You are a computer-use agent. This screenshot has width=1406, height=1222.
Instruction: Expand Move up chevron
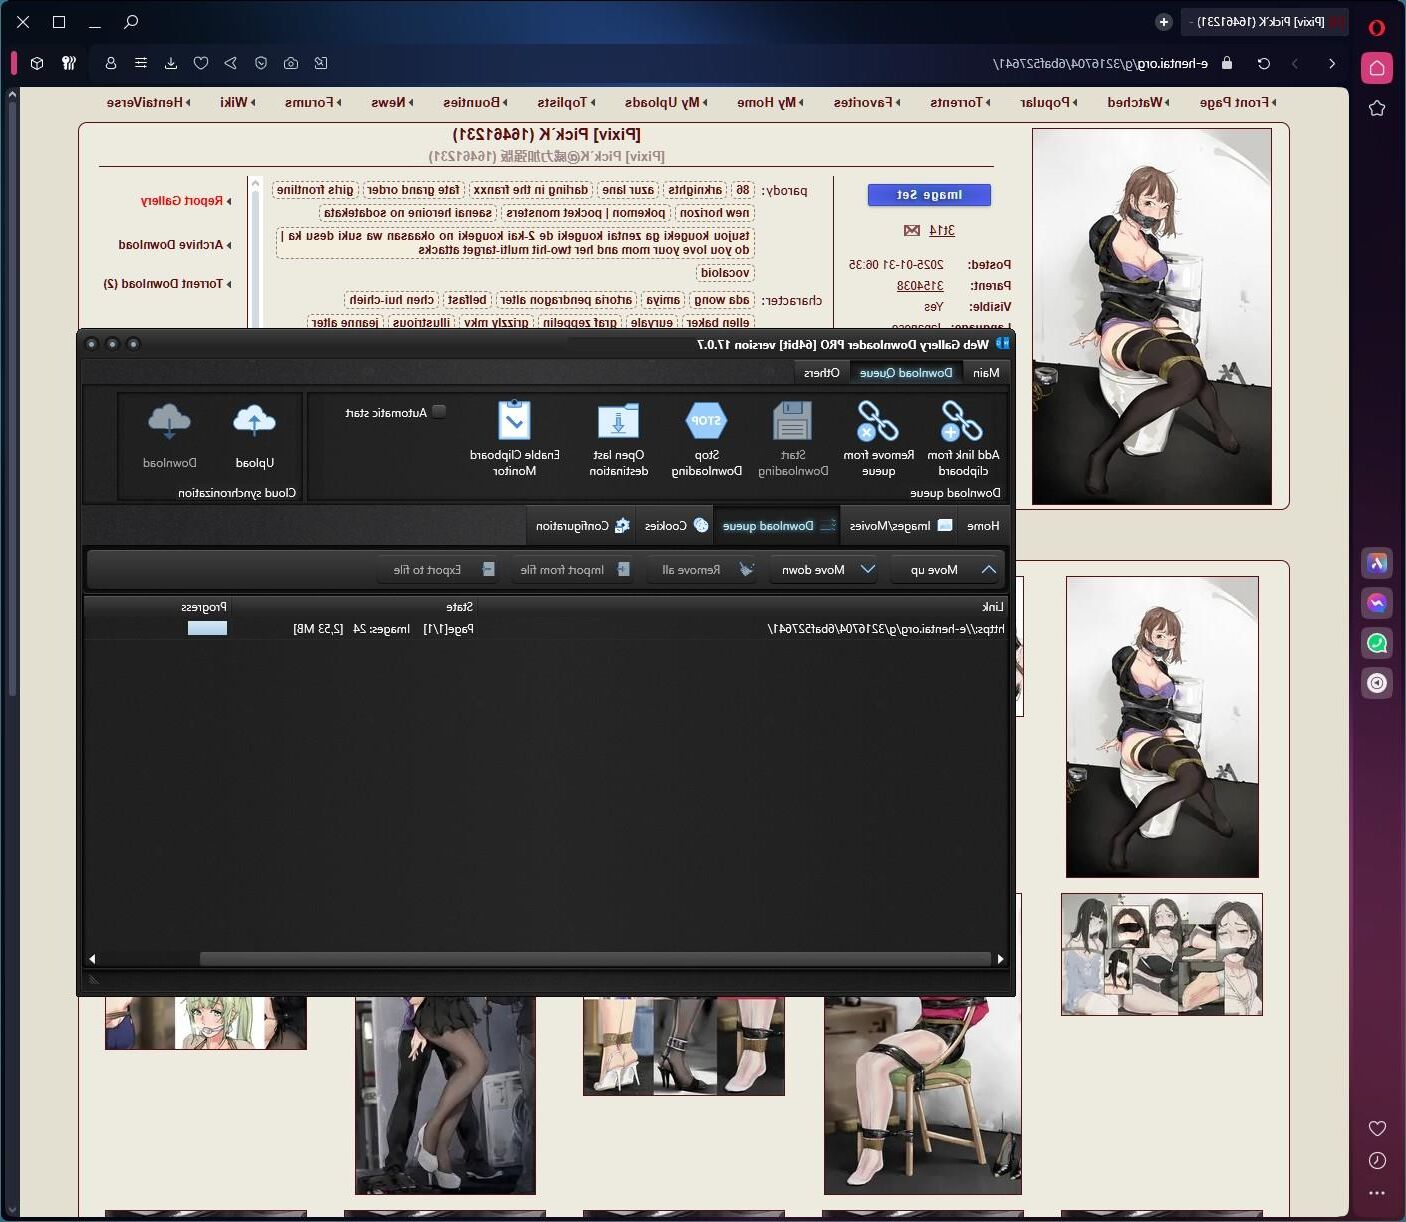pos(988,569)
